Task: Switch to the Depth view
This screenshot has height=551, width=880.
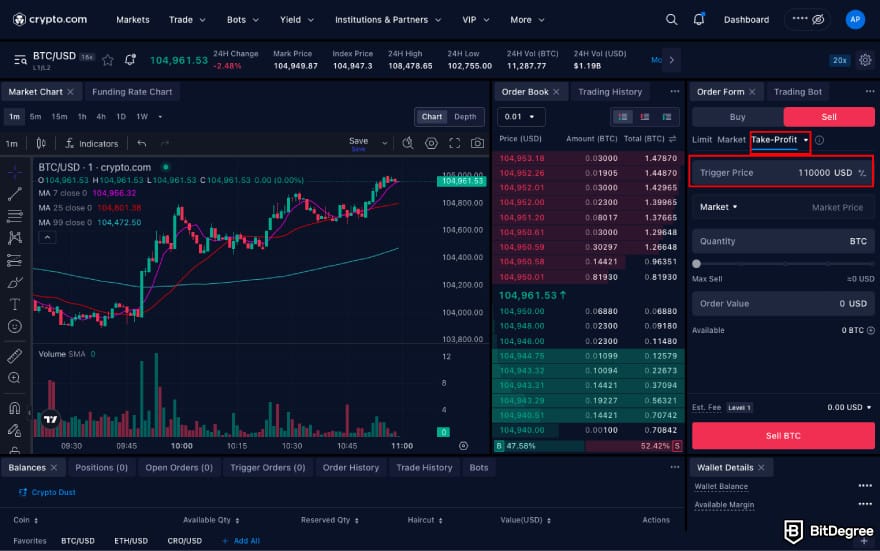Action: coord(465,117)
